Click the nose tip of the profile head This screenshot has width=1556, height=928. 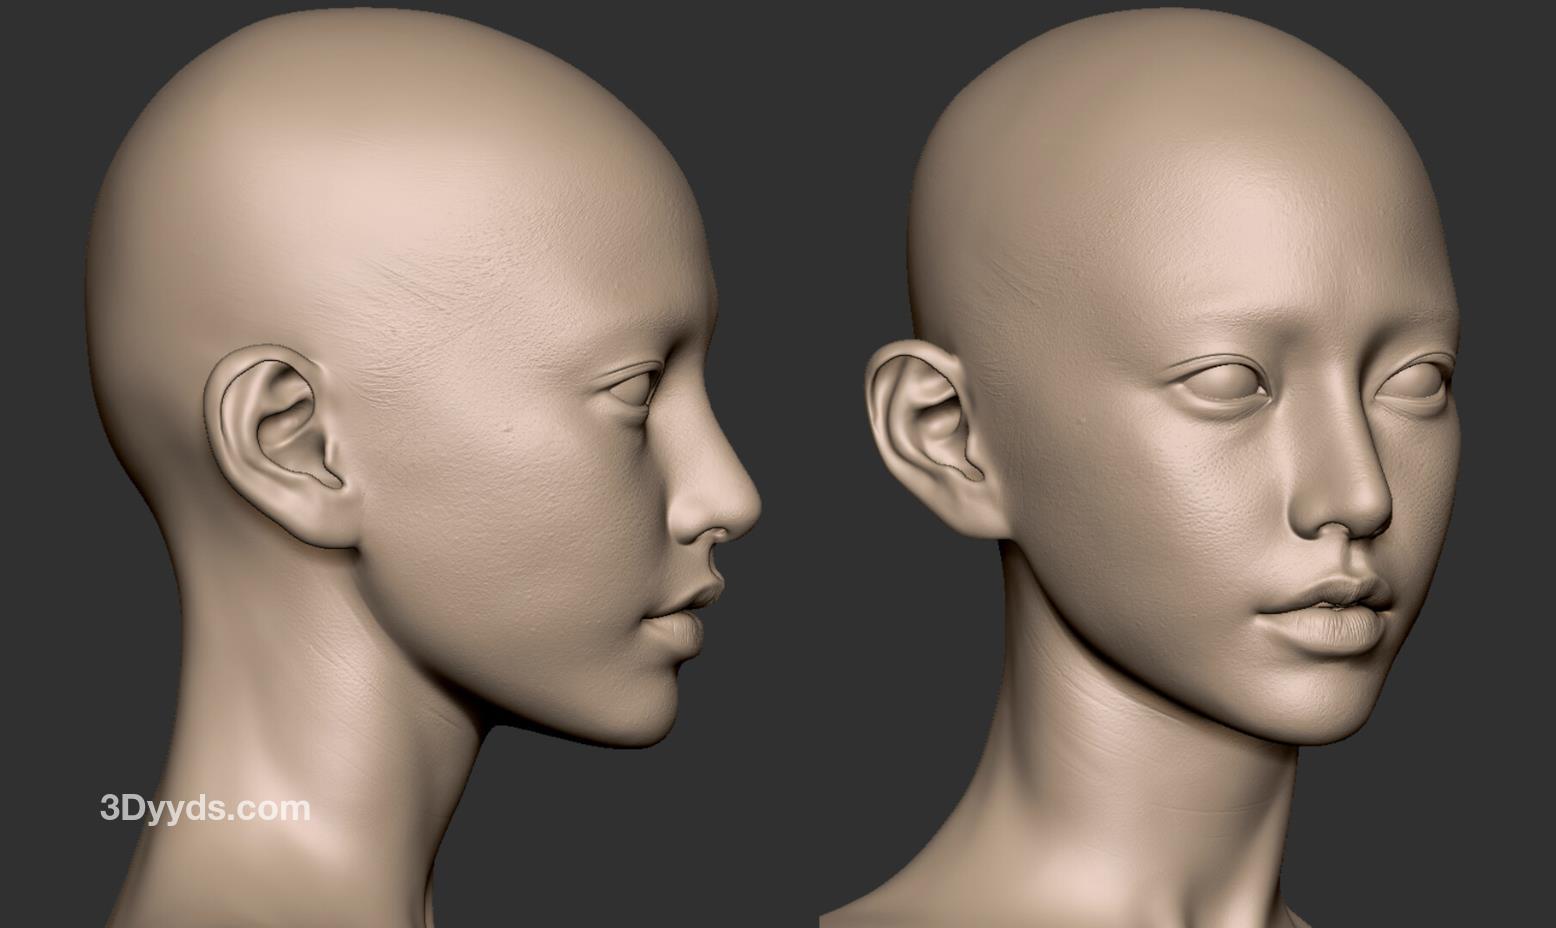click(740, 507)
